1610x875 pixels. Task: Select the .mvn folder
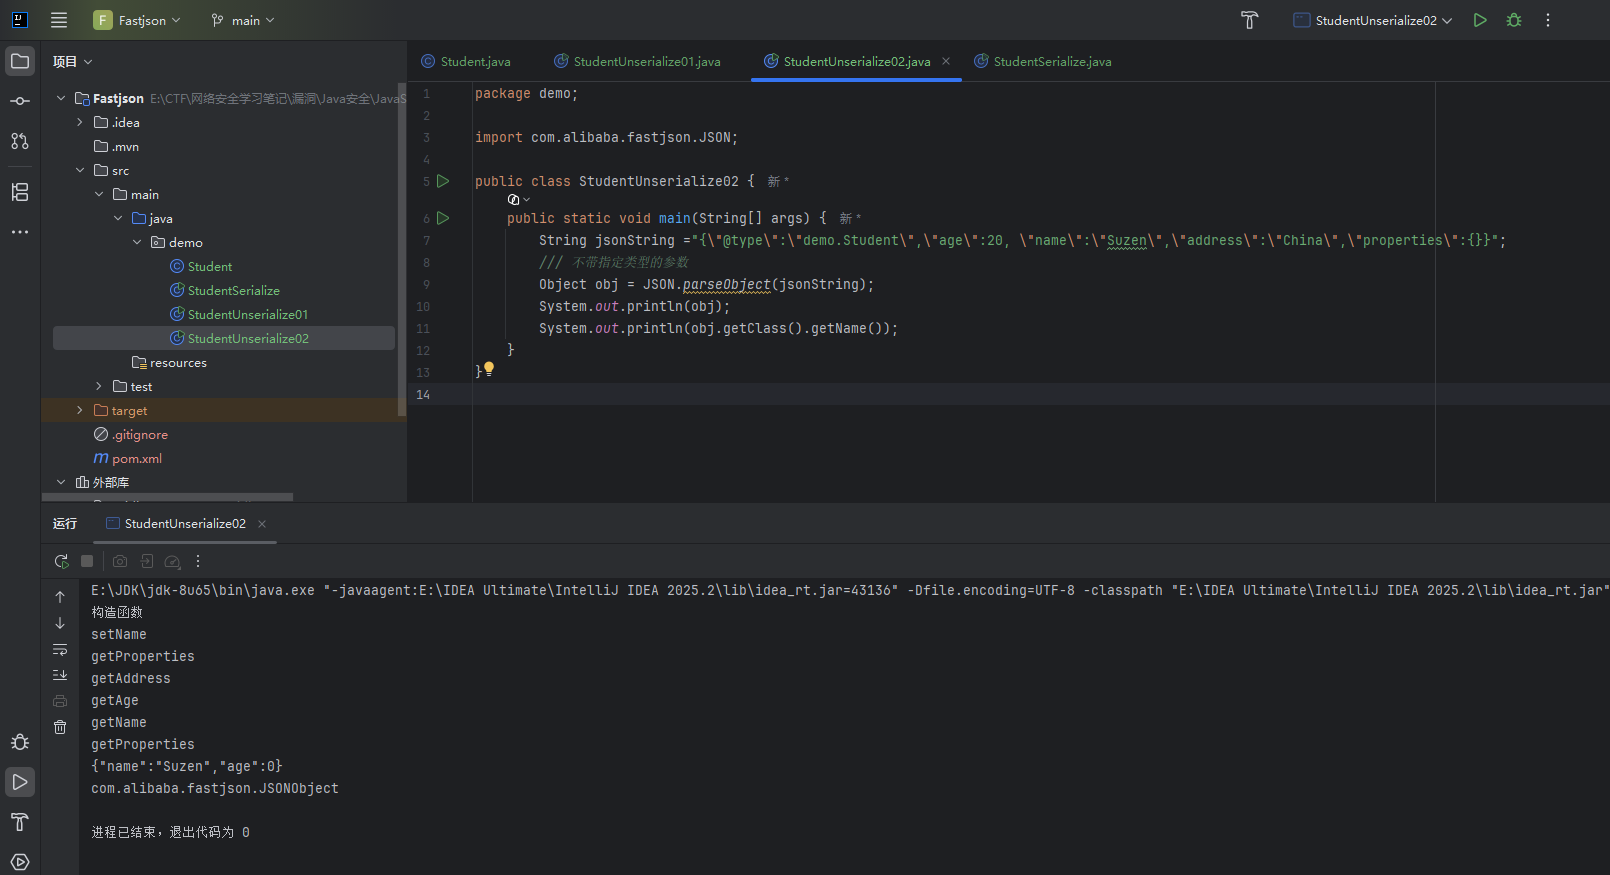point(116,146)
